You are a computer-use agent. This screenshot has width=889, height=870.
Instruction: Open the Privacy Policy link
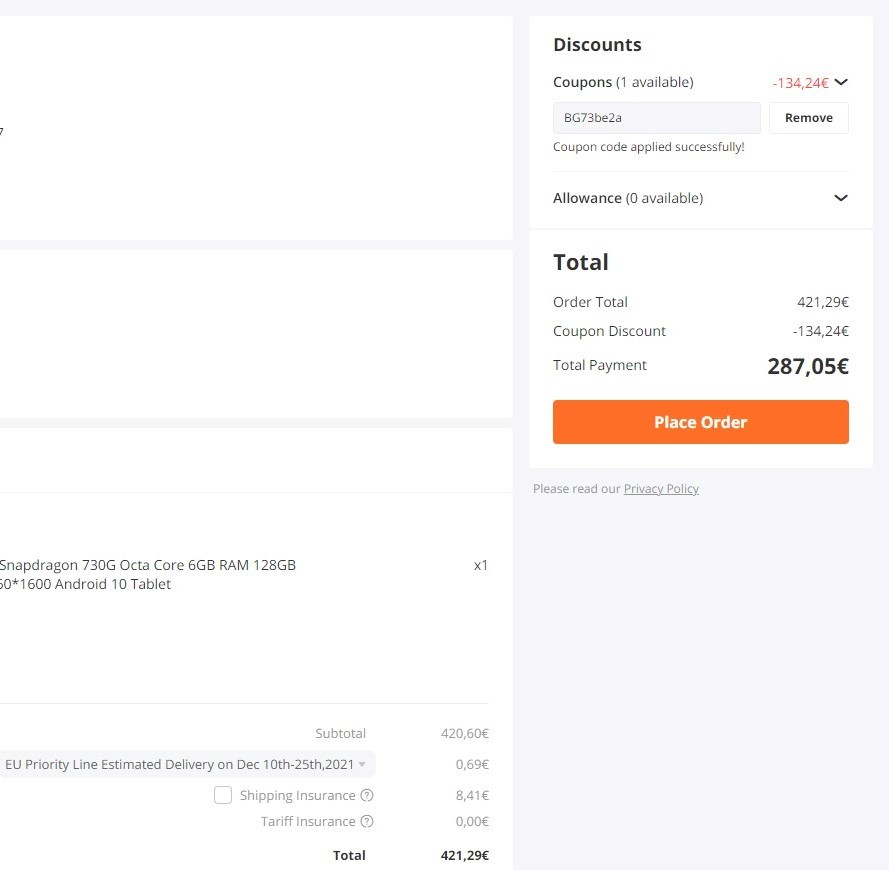point(661,489)
